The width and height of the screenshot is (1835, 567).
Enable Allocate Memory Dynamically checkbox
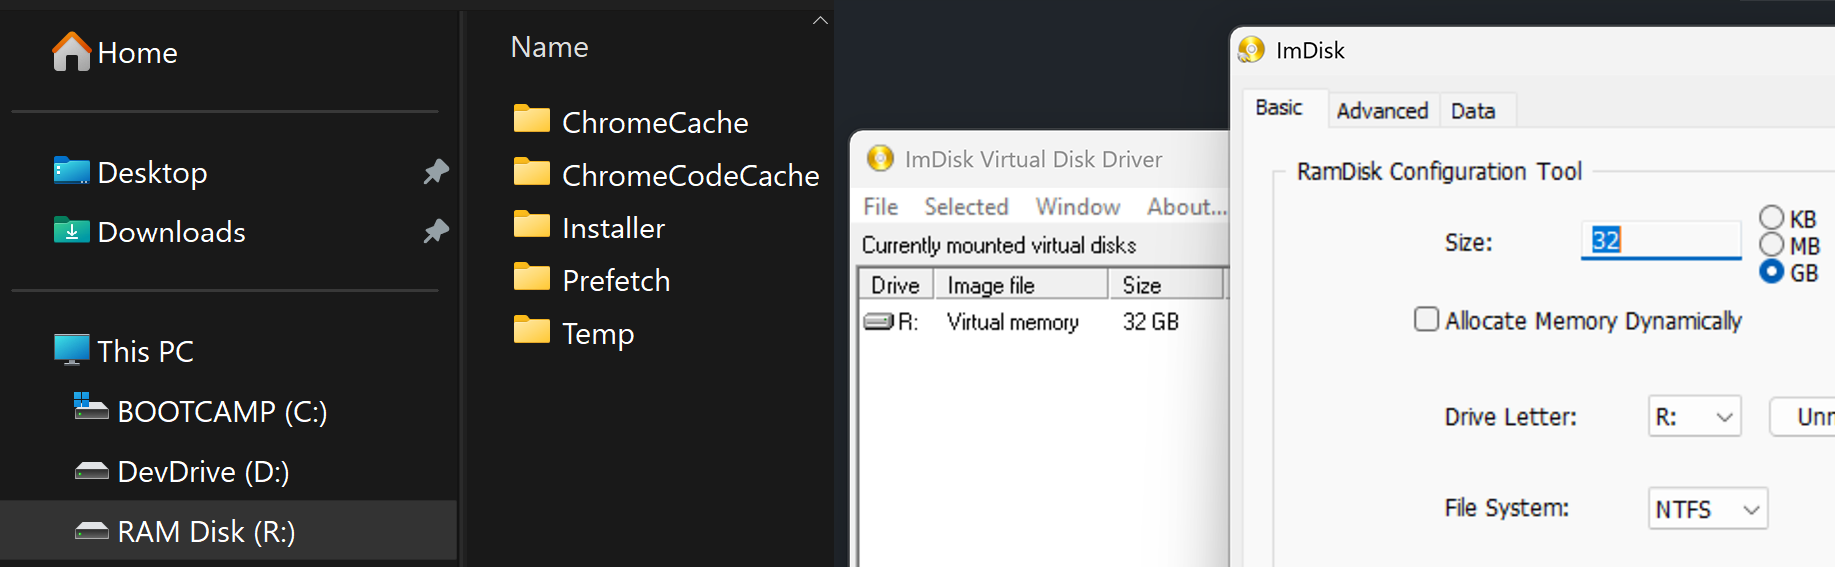pos(1426,319)
